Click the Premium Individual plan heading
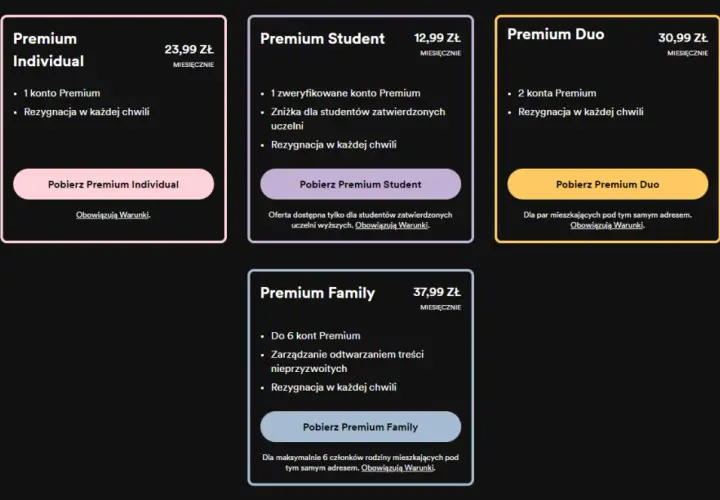Screen dimensions: 720x500 click(x=48, y=50)
